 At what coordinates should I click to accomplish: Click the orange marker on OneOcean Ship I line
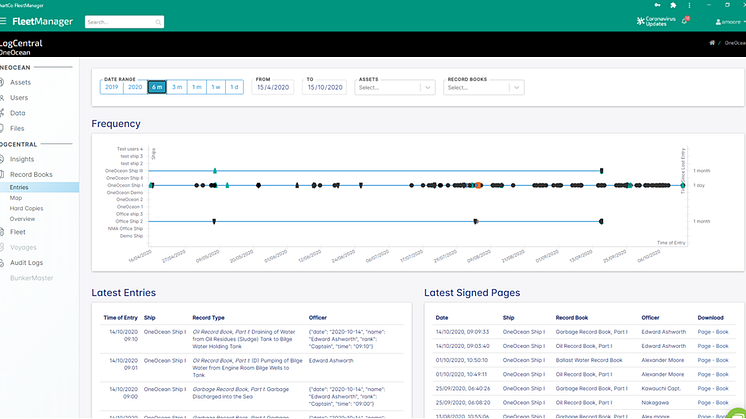[x=478, y=185]
